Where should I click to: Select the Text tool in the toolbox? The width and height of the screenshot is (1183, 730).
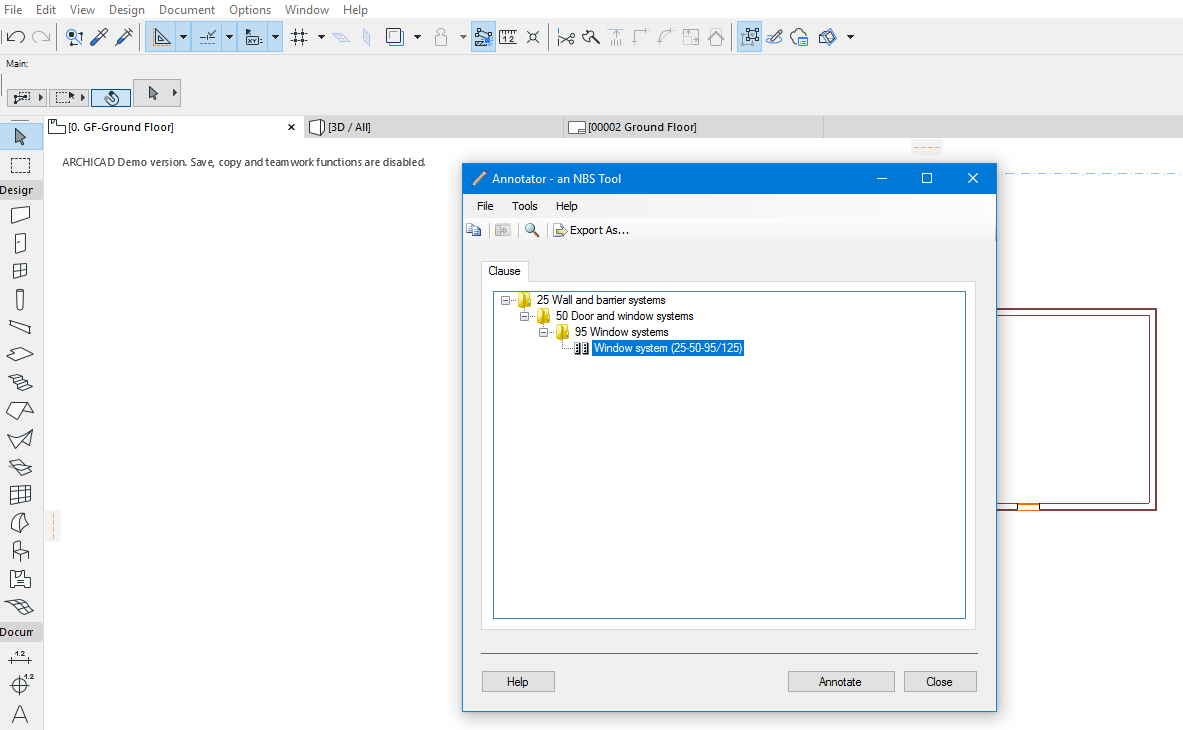[20, 713]
